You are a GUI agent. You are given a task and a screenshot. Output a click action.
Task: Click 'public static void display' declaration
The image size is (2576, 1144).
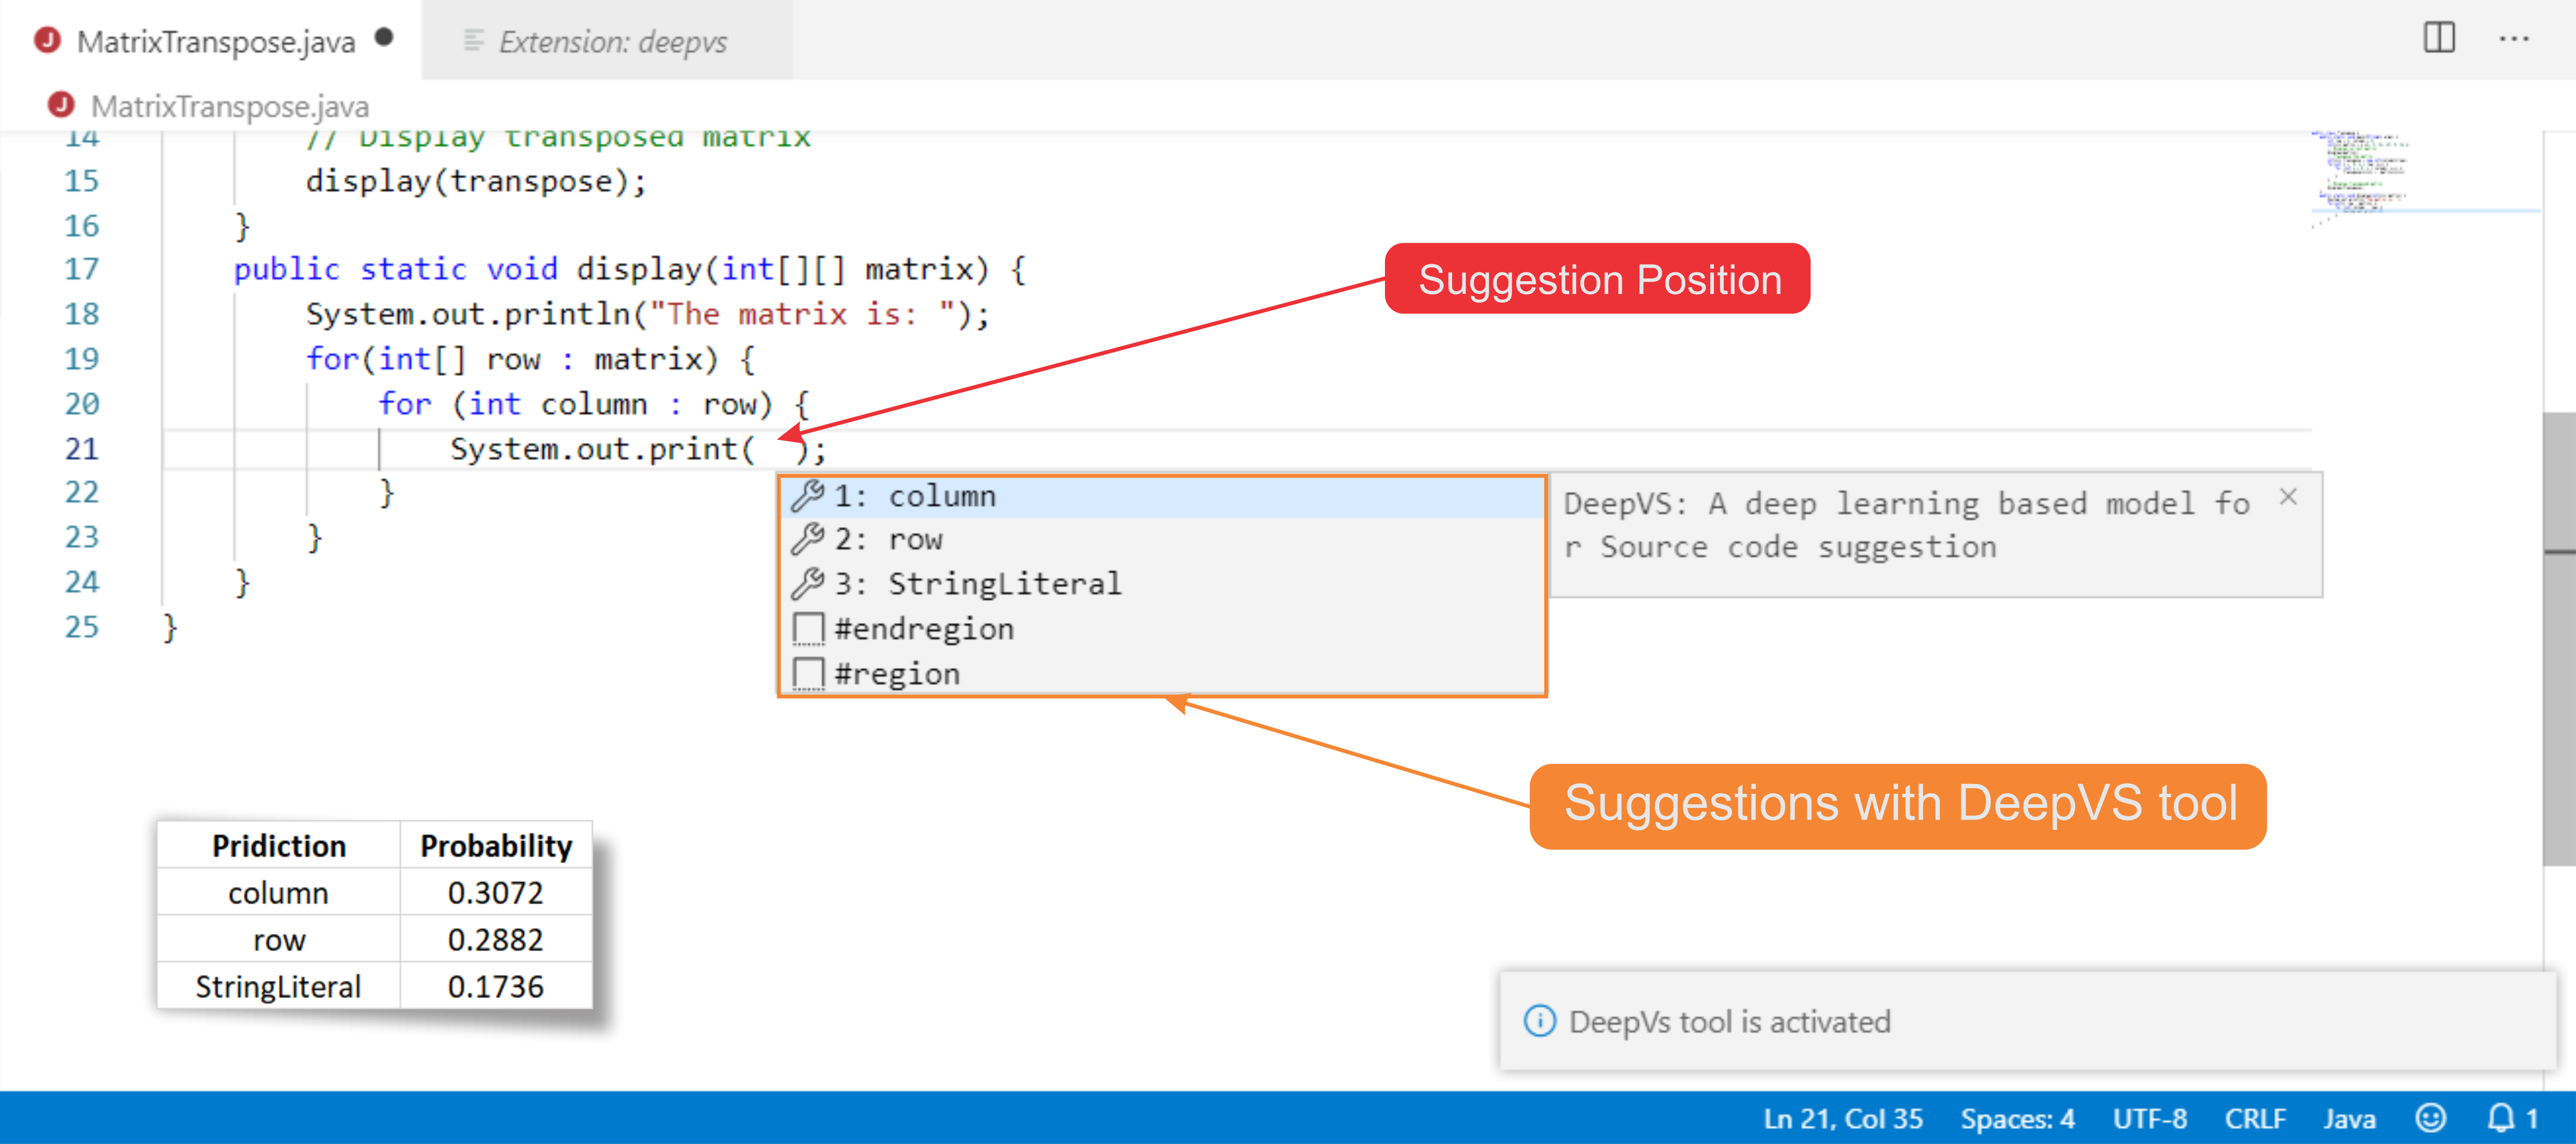point(468,270)
